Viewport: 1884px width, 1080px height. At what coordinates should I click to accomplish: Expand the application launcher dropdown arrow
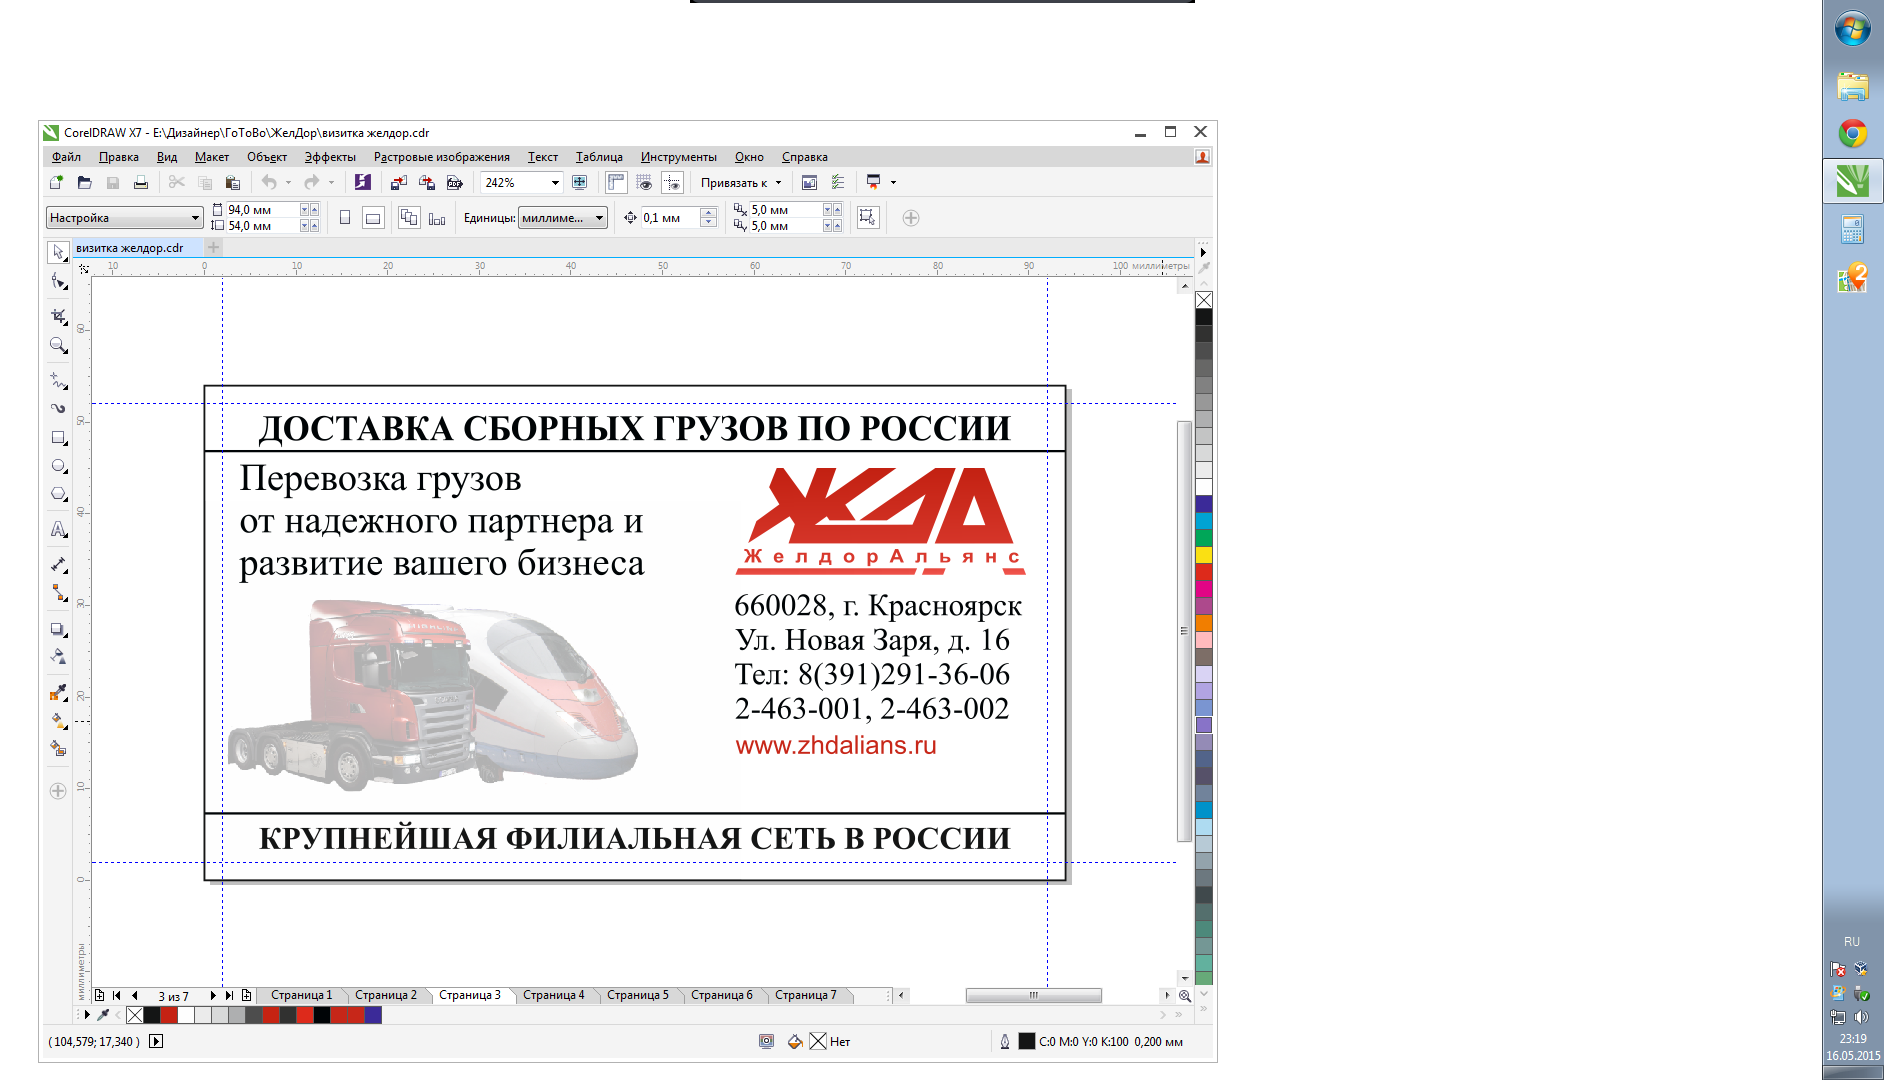(x=893, y=182)
